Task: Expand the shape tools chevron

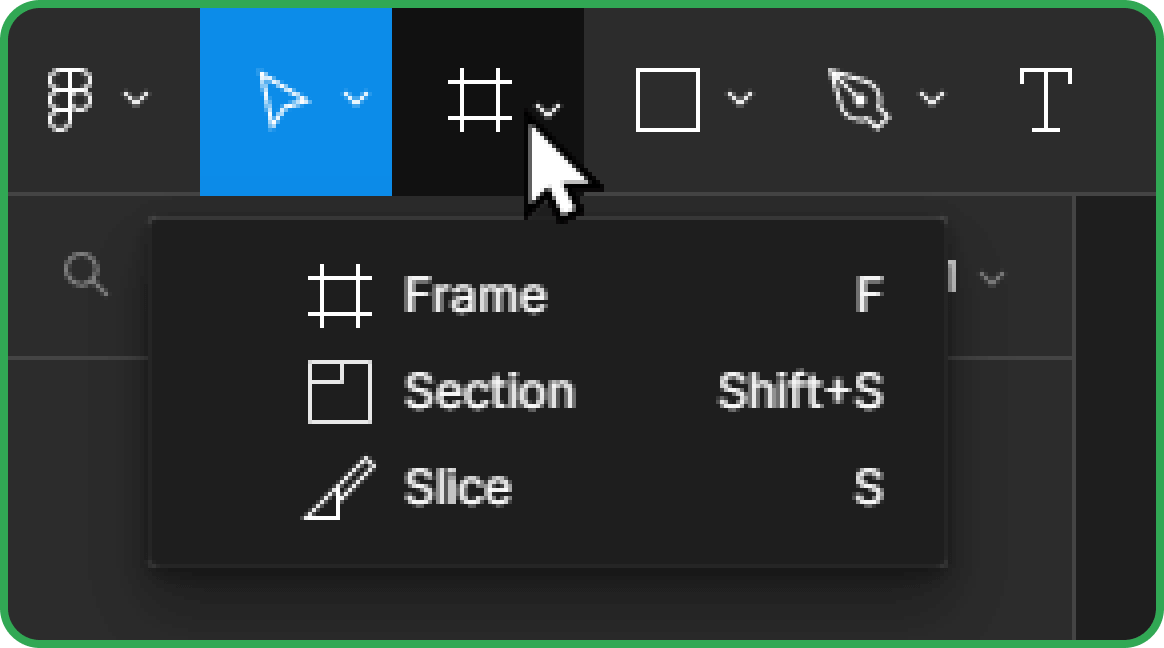Action: tap(740, 98)
